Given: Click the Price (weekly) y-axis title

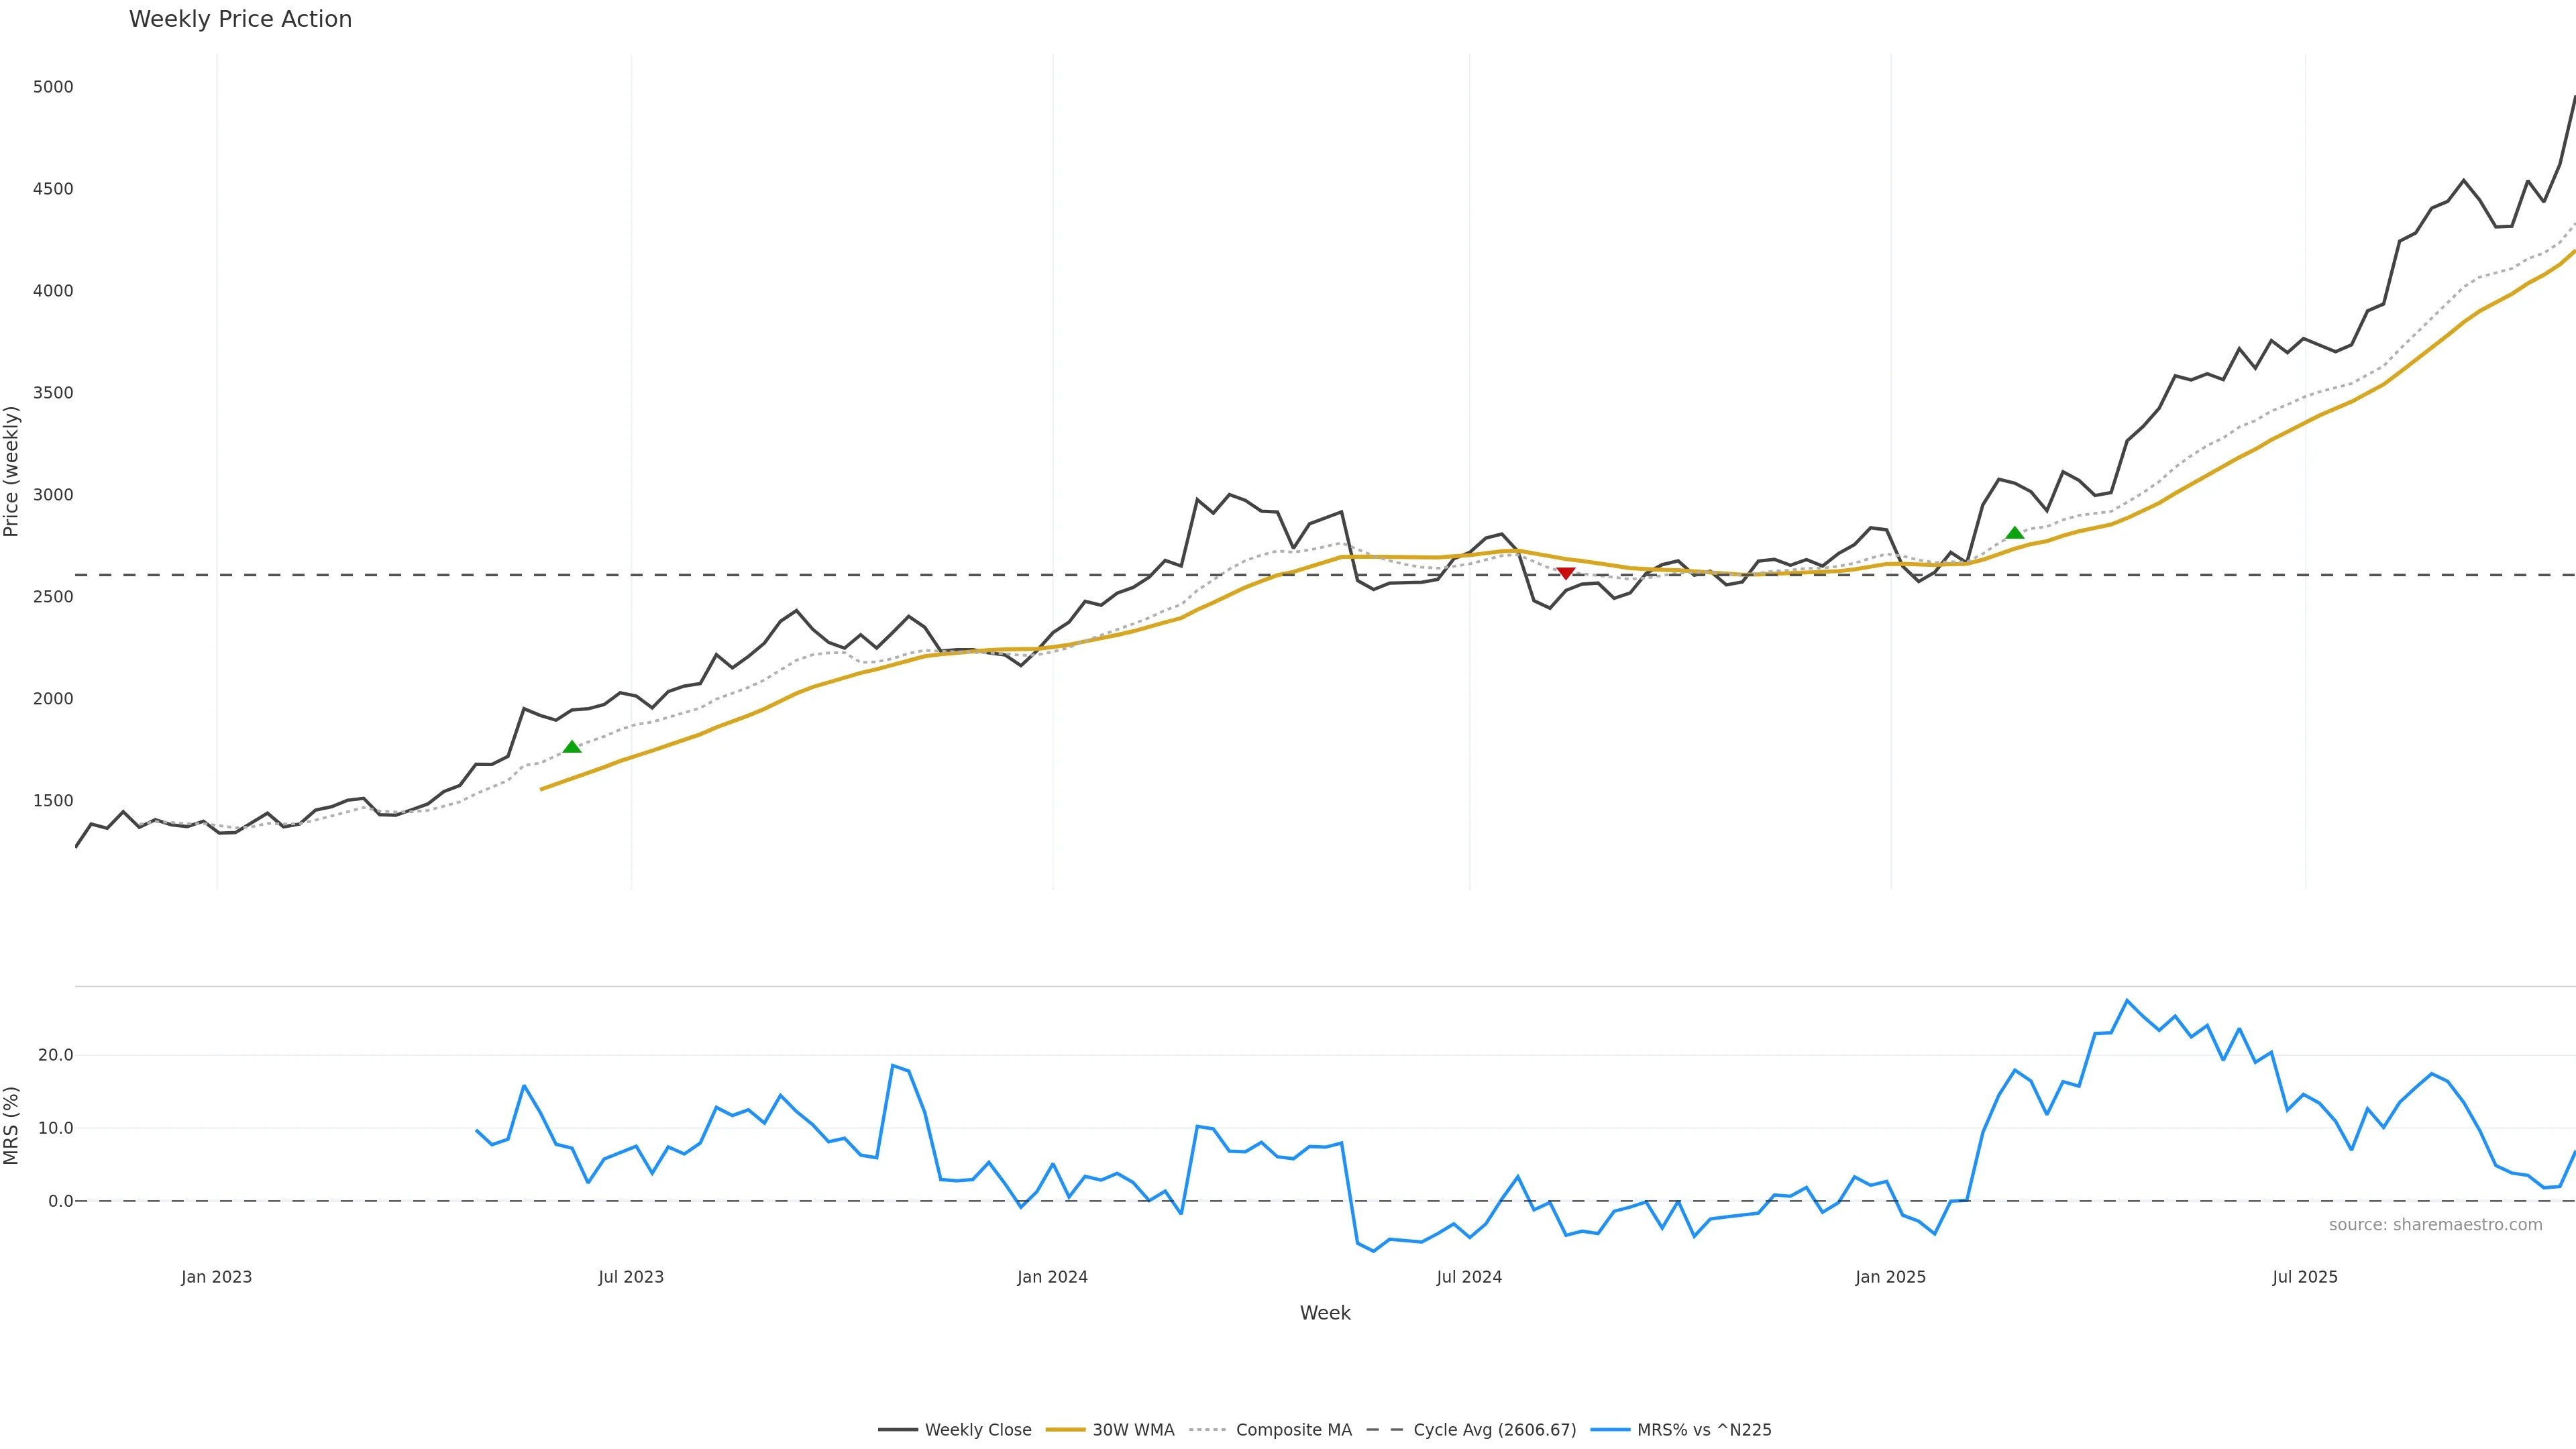Looking at the screenshot, I should pyautogui.click(x=12, y=471).
